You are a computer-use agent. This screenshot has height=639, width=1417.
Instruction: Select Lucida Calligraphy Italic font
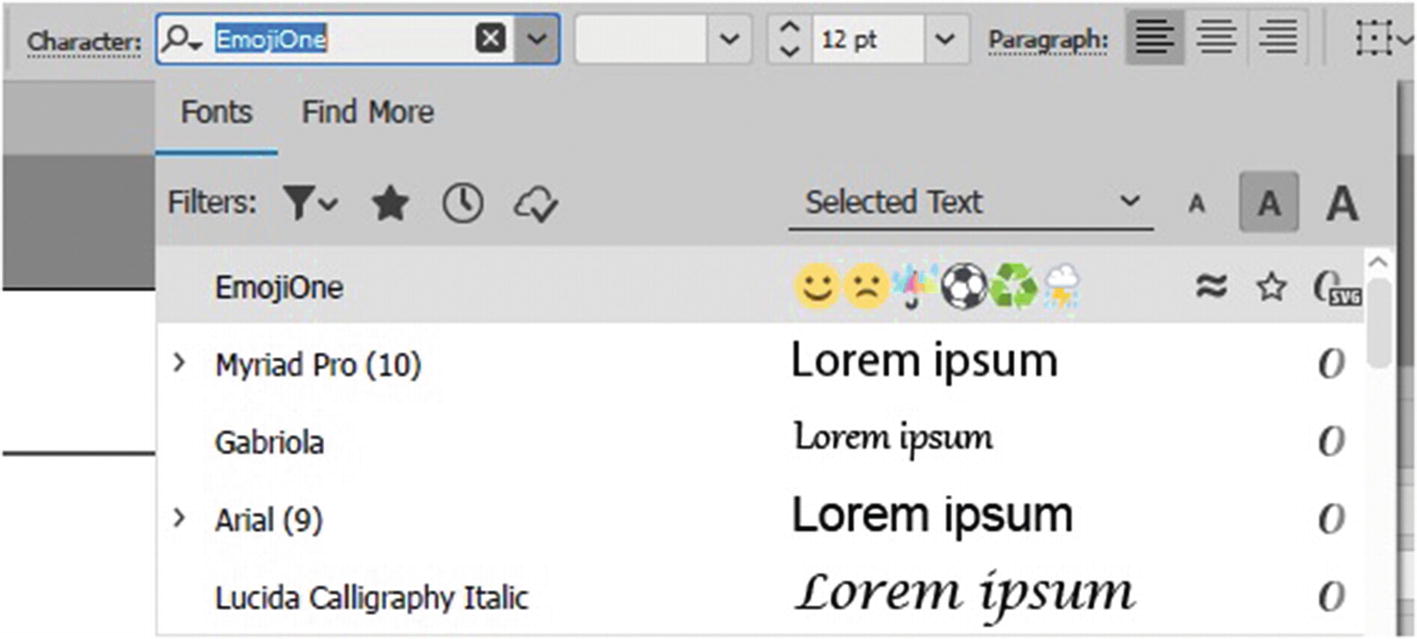tap(371, 598)
